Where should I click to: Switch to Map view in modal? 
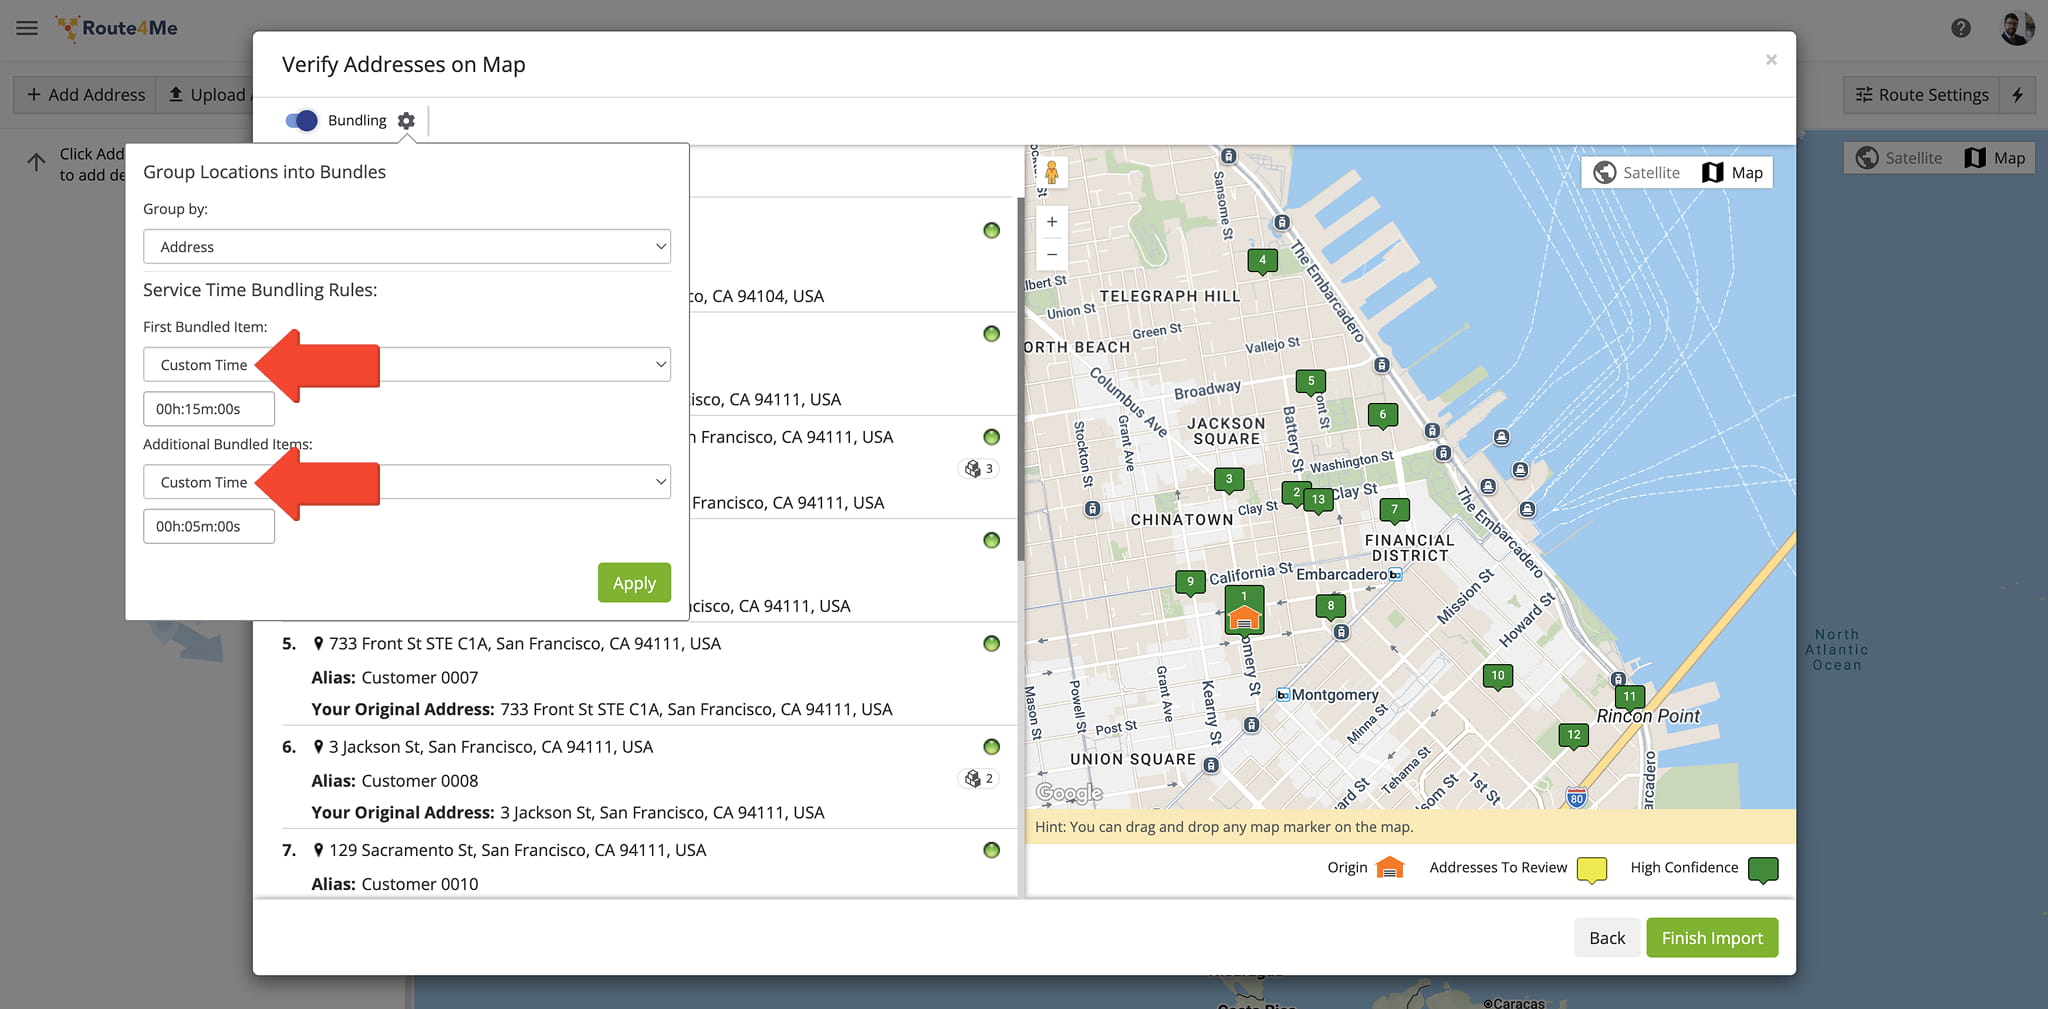[1733, 173]
